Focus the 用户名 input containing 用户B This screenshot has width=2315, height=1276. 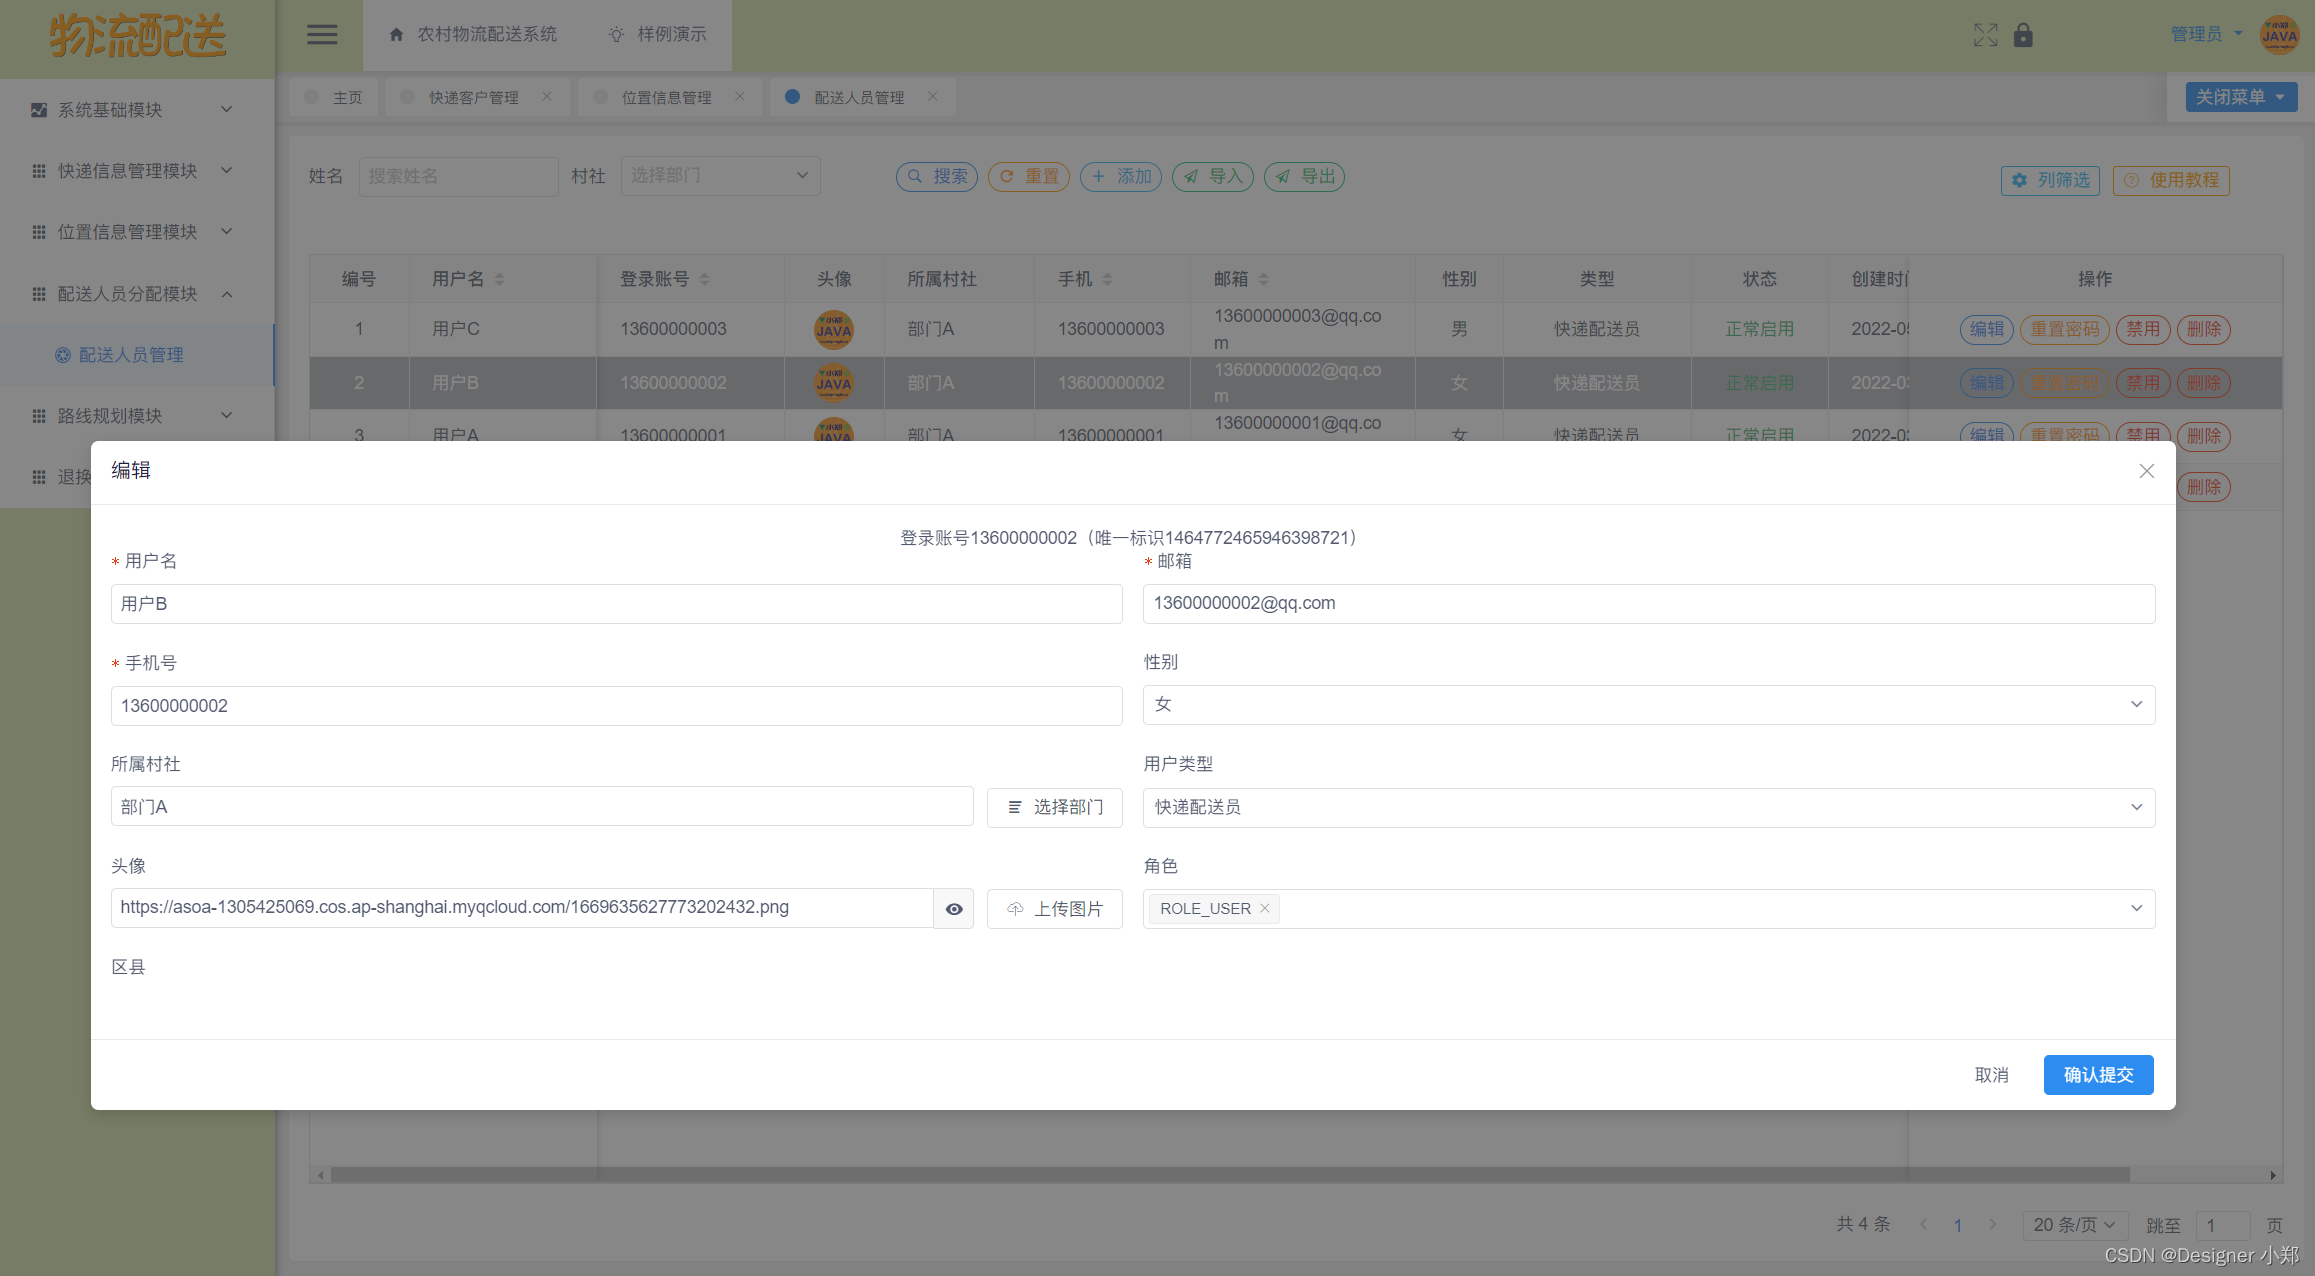[616, 604]
